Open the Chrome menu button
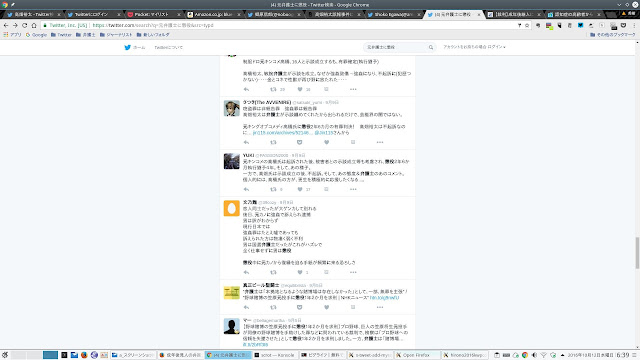The height and width of the screenshot is (360, 640). pyautogui.click(x=634, y=25)
